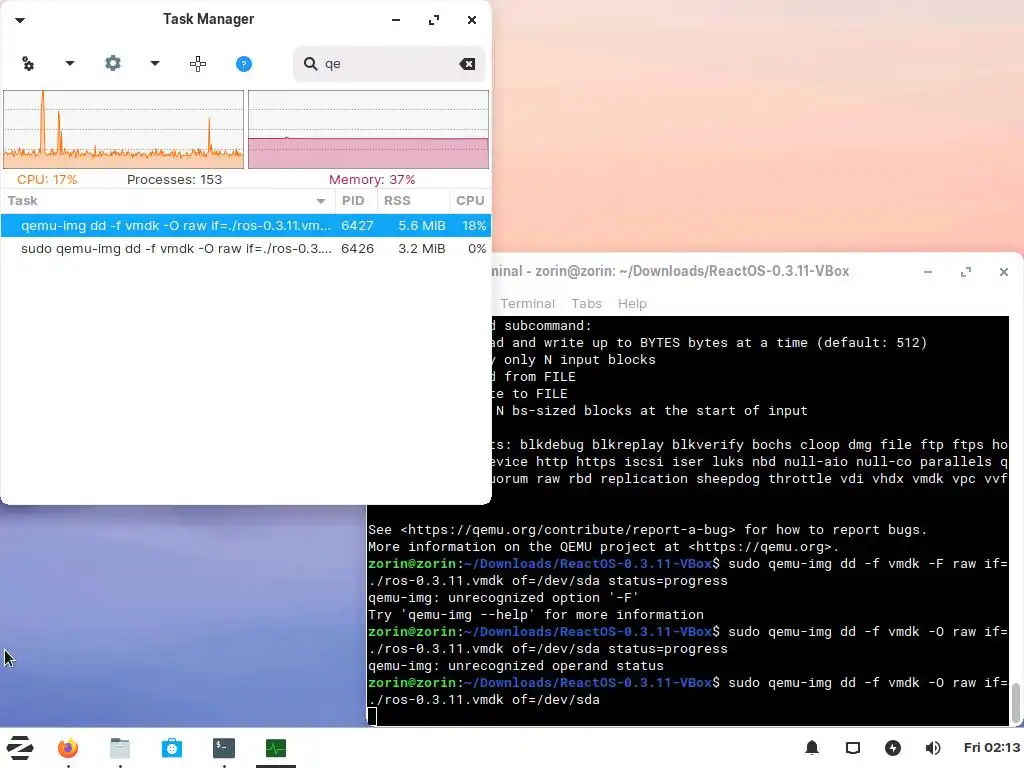Click the search field containing 'qe'
The height and width of the screenshot is (768, 1024).
(x=389, y=64)
